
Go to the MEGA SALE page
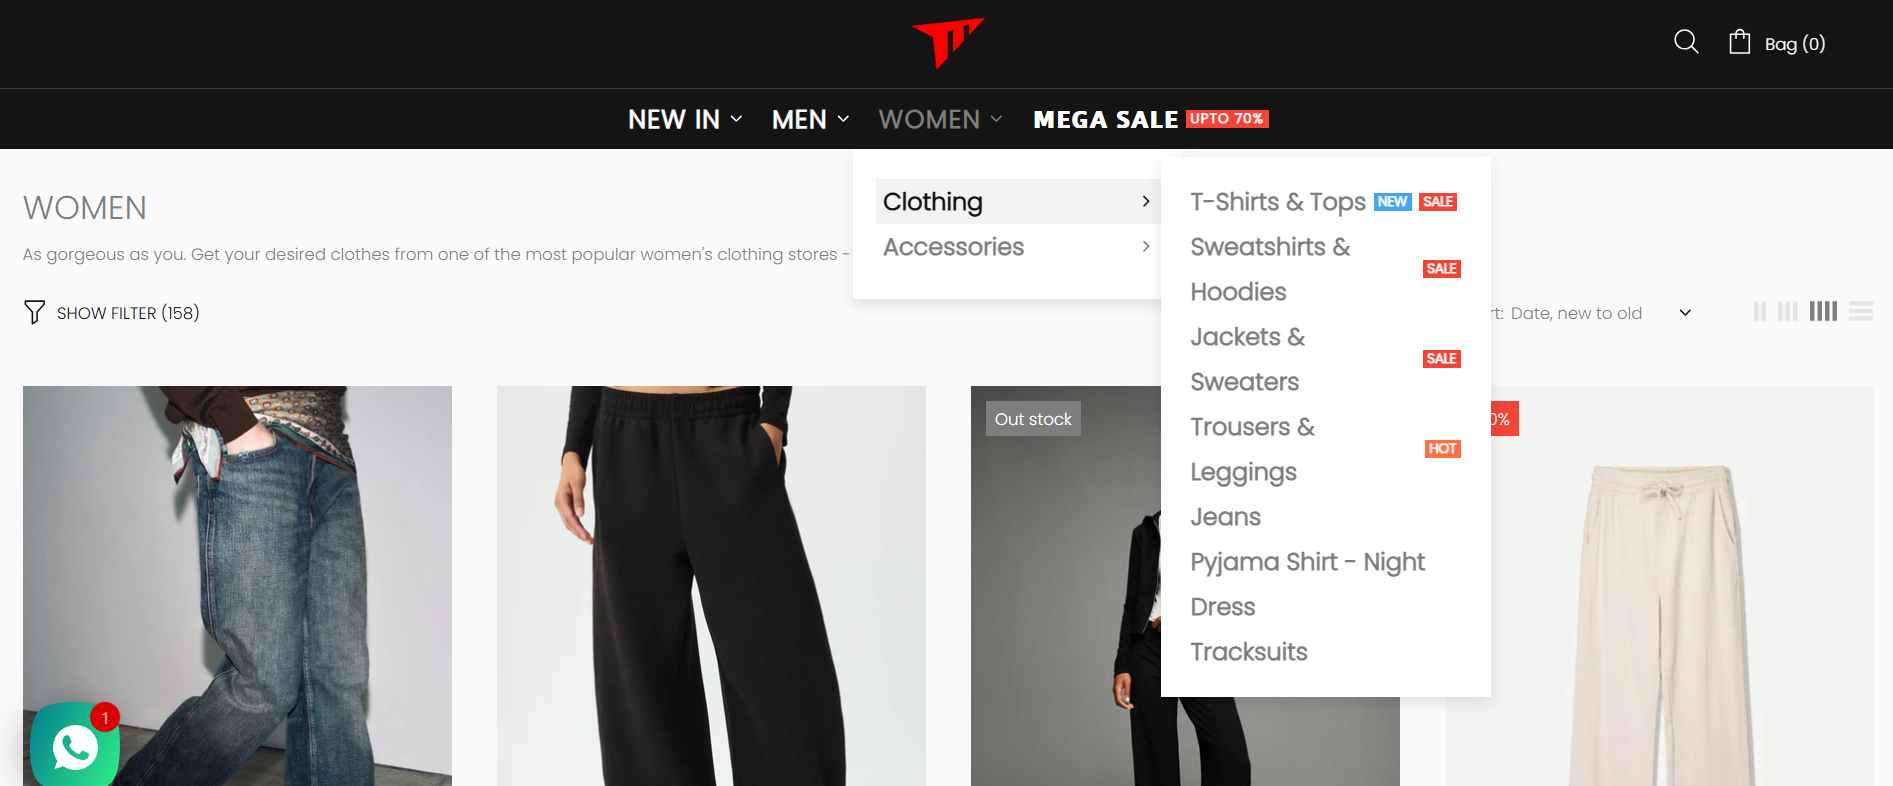(1151, 119)
